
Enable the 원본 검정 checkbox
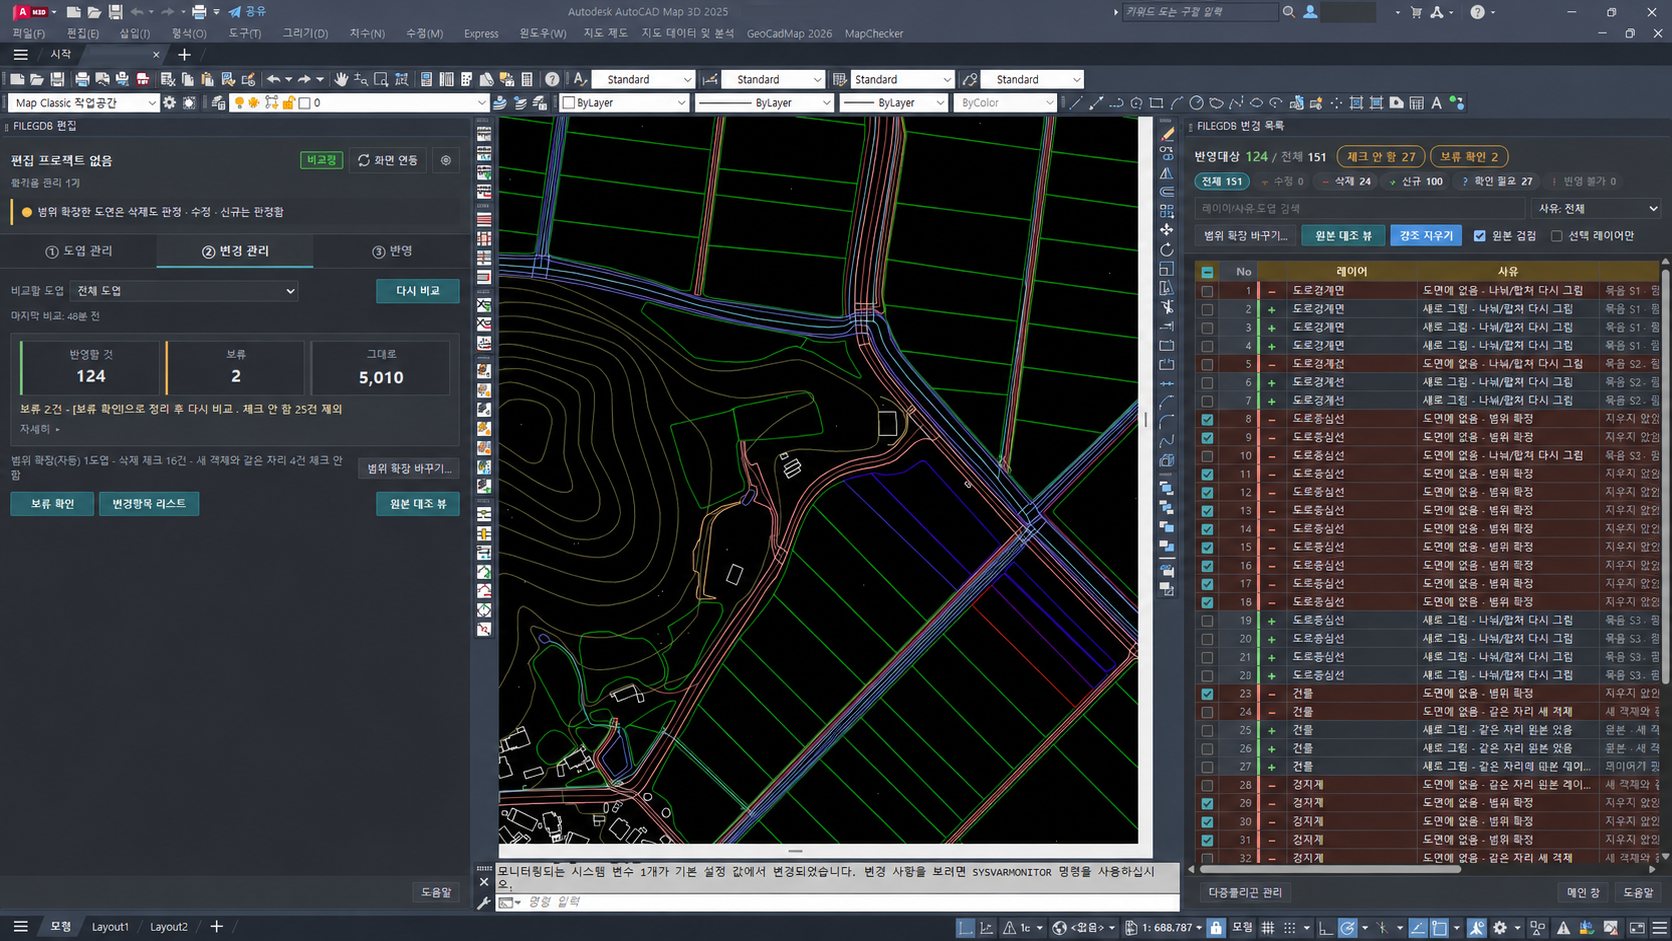click(x=1480, y=236)
